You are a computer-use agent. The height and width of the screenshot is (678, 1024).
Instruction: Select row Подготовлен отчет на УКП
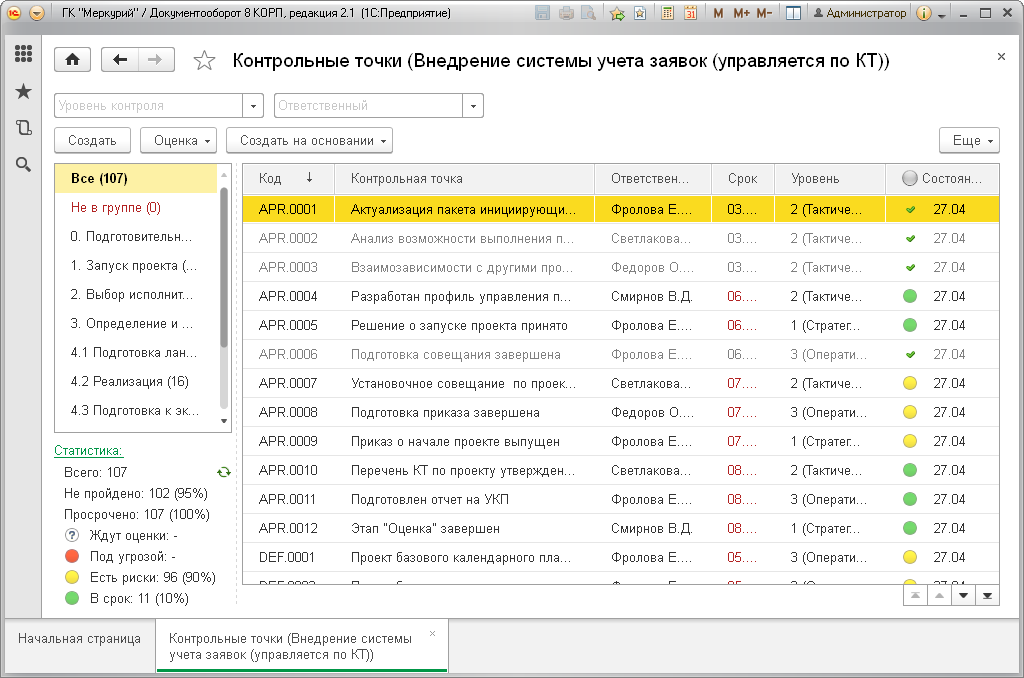coord(620,500)
